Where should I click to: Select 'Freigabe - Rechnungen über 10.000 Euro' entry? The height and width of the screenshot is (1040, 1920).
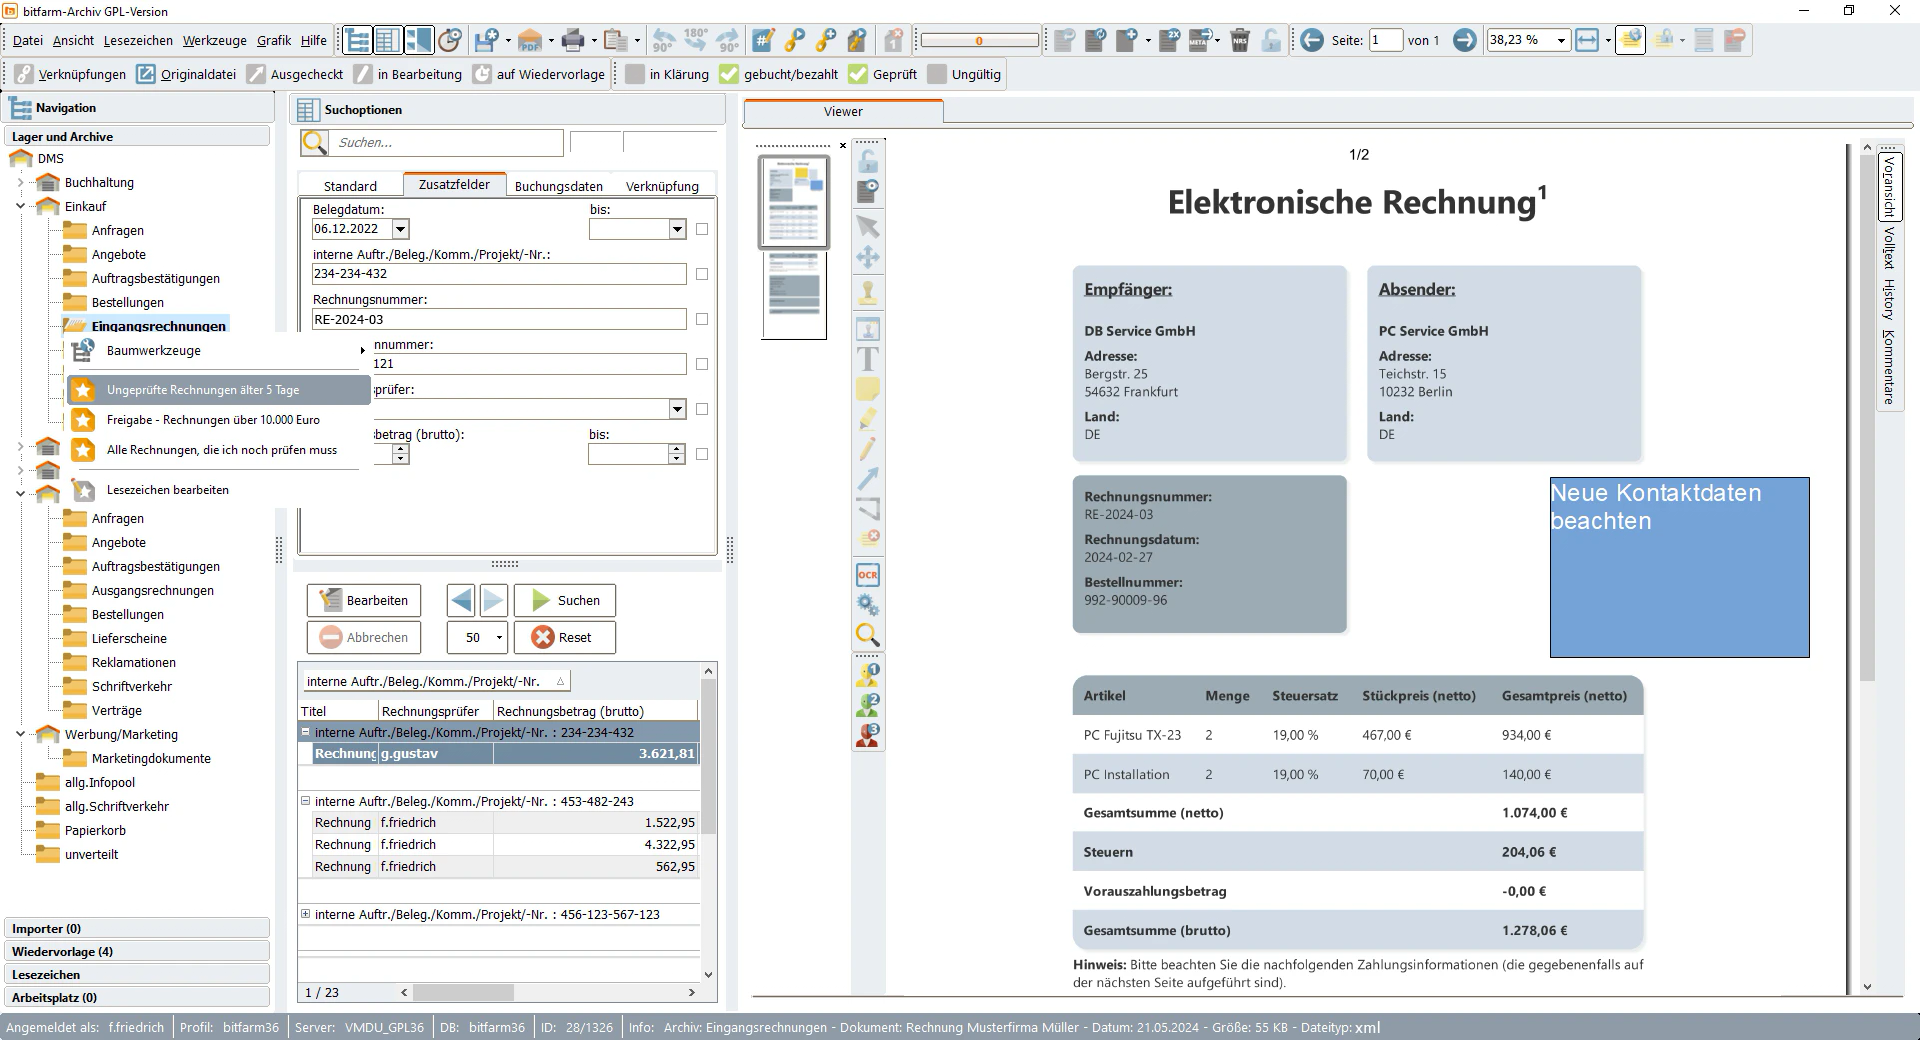click(213, 420)
